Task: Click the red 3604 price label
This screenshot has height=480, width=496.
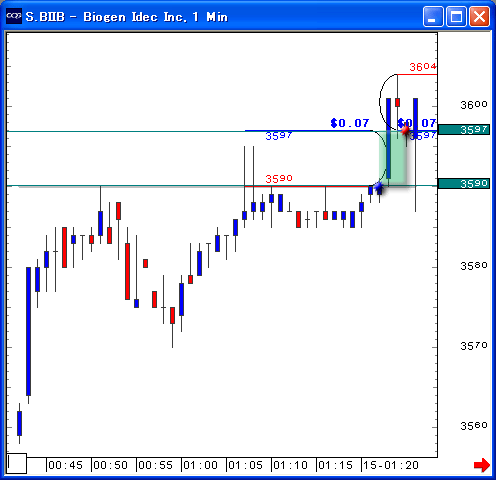Action: point(423,67)
